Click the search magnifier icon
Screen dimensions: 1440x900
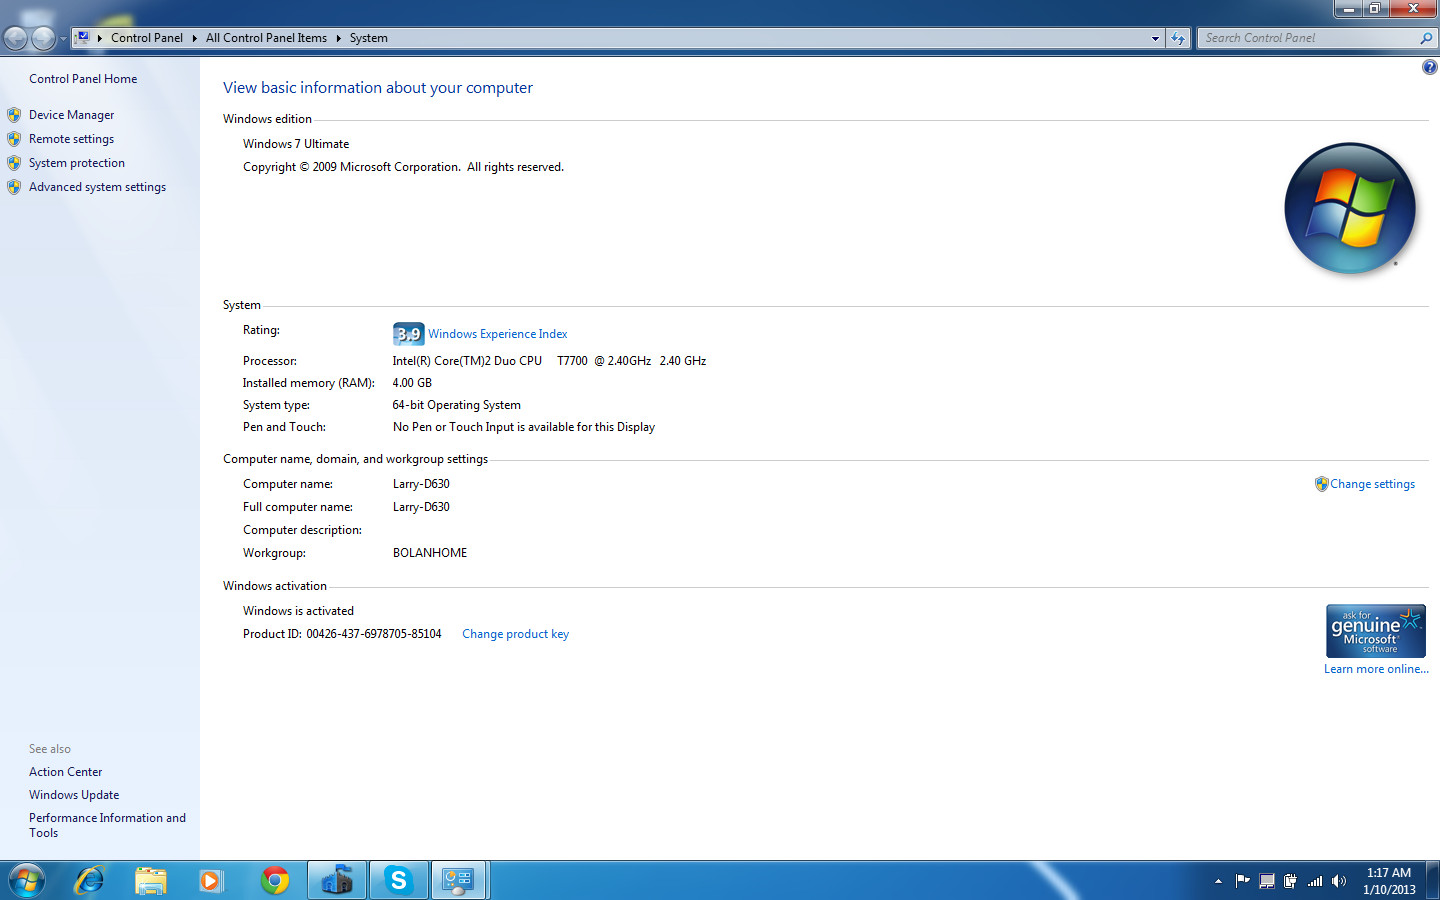(x=1426, y=38)
